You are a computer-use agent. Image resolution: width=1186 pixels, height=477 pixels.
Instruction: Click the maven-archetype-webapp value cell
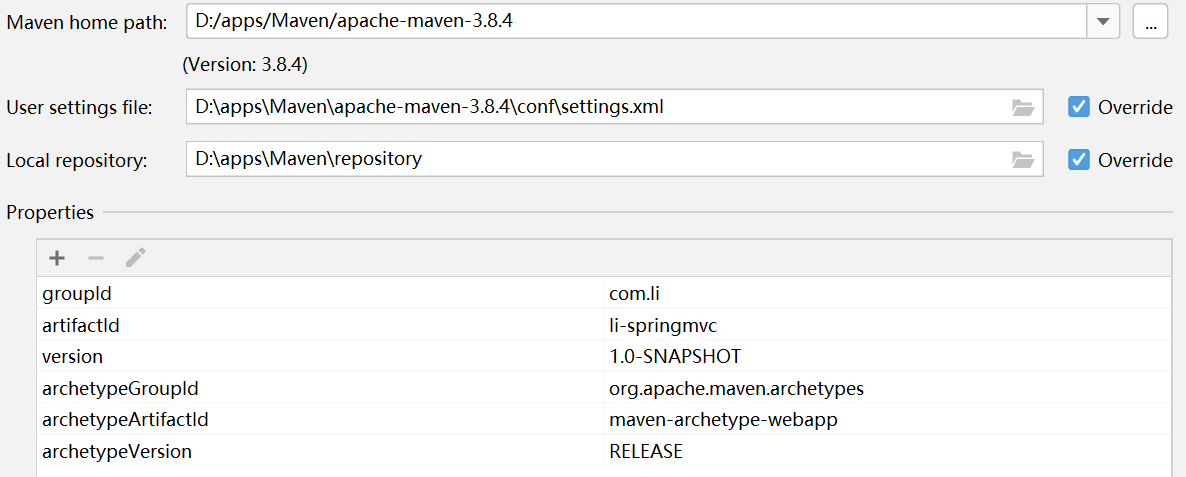pyautogui.click(x=886, y=420)
